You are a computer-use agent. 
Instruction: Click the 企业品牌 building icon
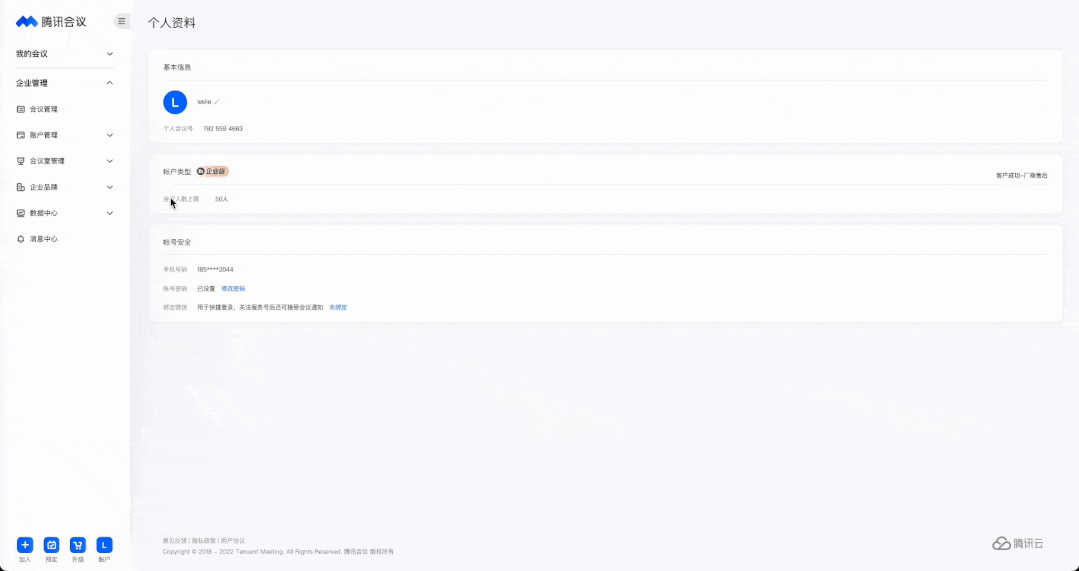[21, 187]
